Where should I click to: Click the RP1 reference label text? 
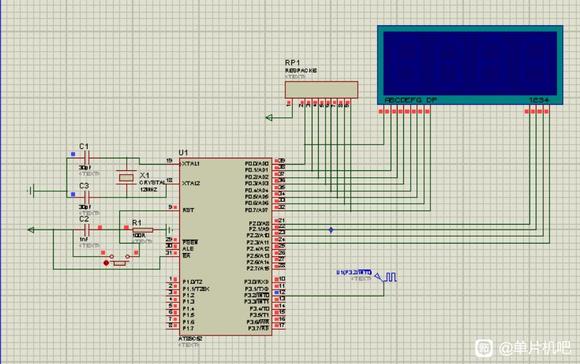tap(293, 63)
